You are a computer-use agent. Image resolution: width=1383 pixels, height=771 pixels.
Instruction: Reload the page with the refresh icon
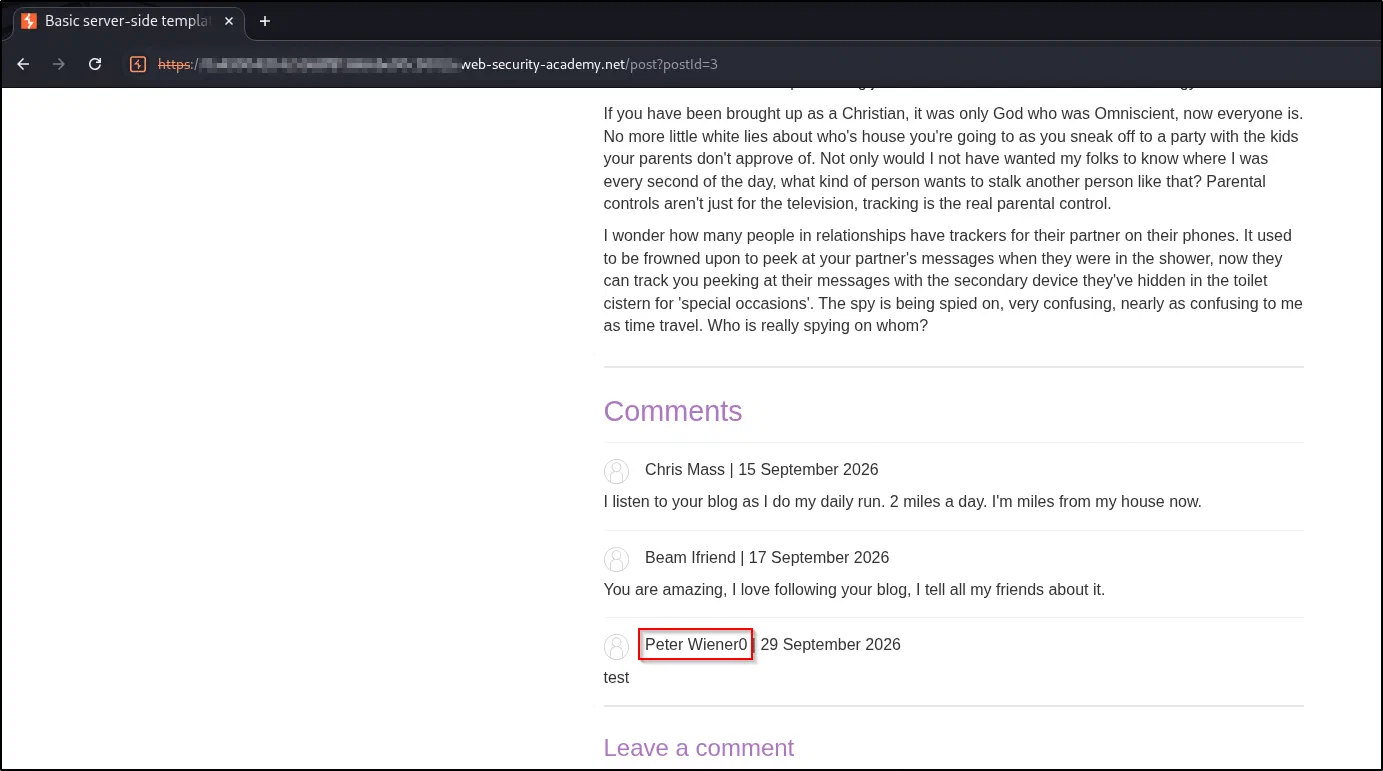pyautogui.click(x=95, y=64)
